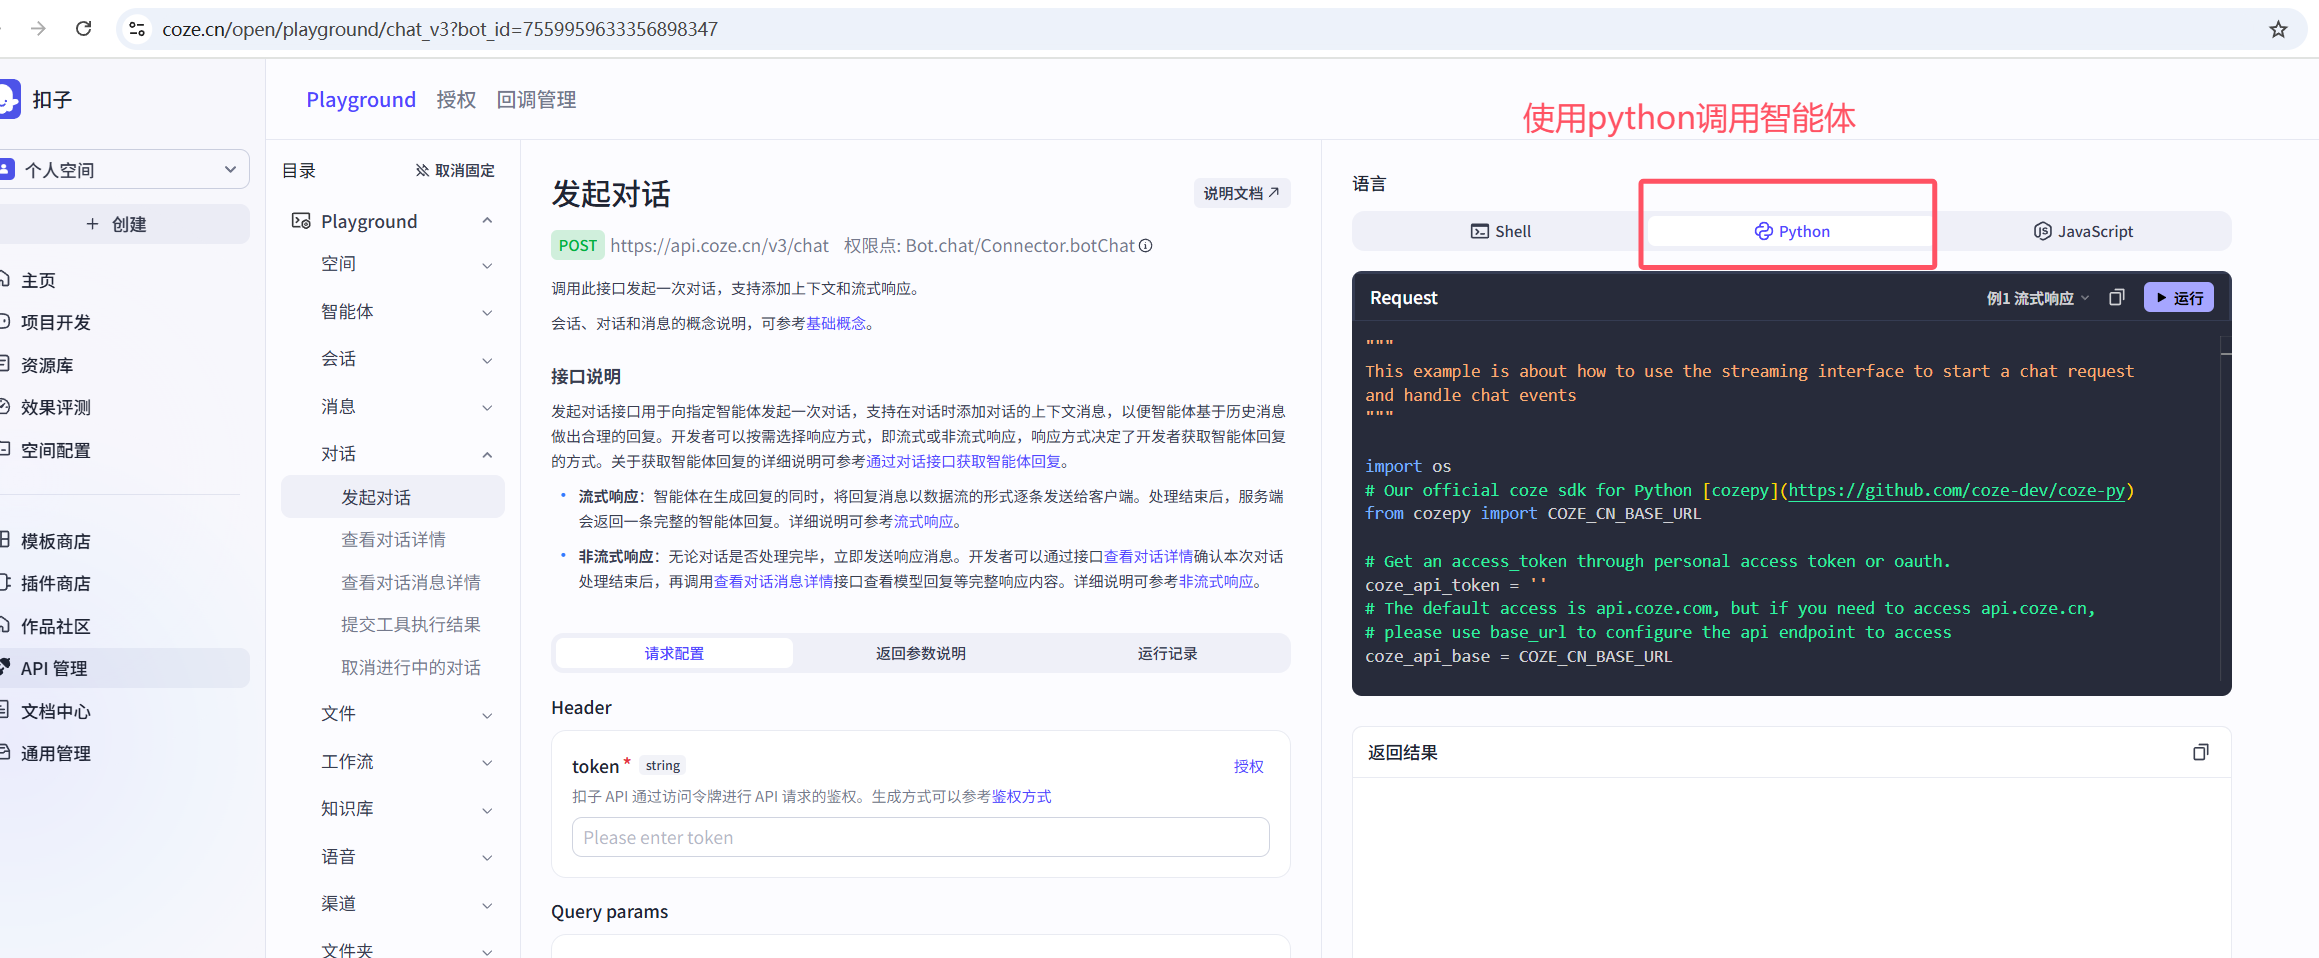Viewport: 2319px width, 958px height.
Task: Expand the 知识库 section
Action: coord(487,810)
